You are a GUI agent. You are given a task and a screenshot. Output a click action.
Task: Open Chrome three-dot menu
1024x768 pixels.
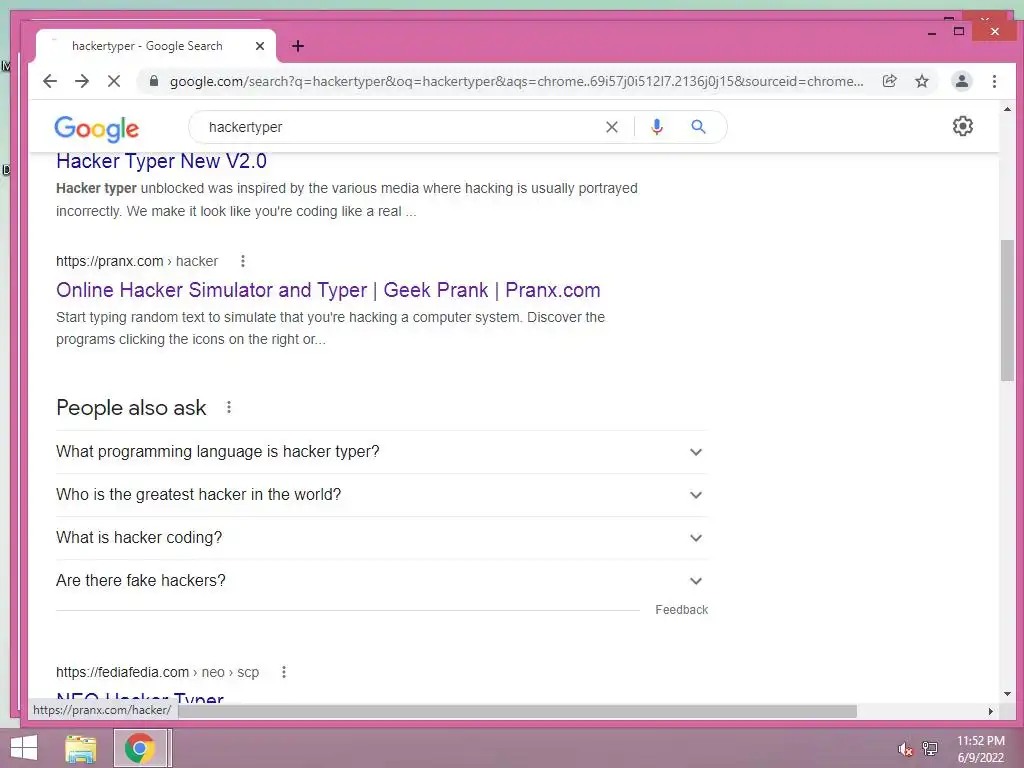point(994,81)
